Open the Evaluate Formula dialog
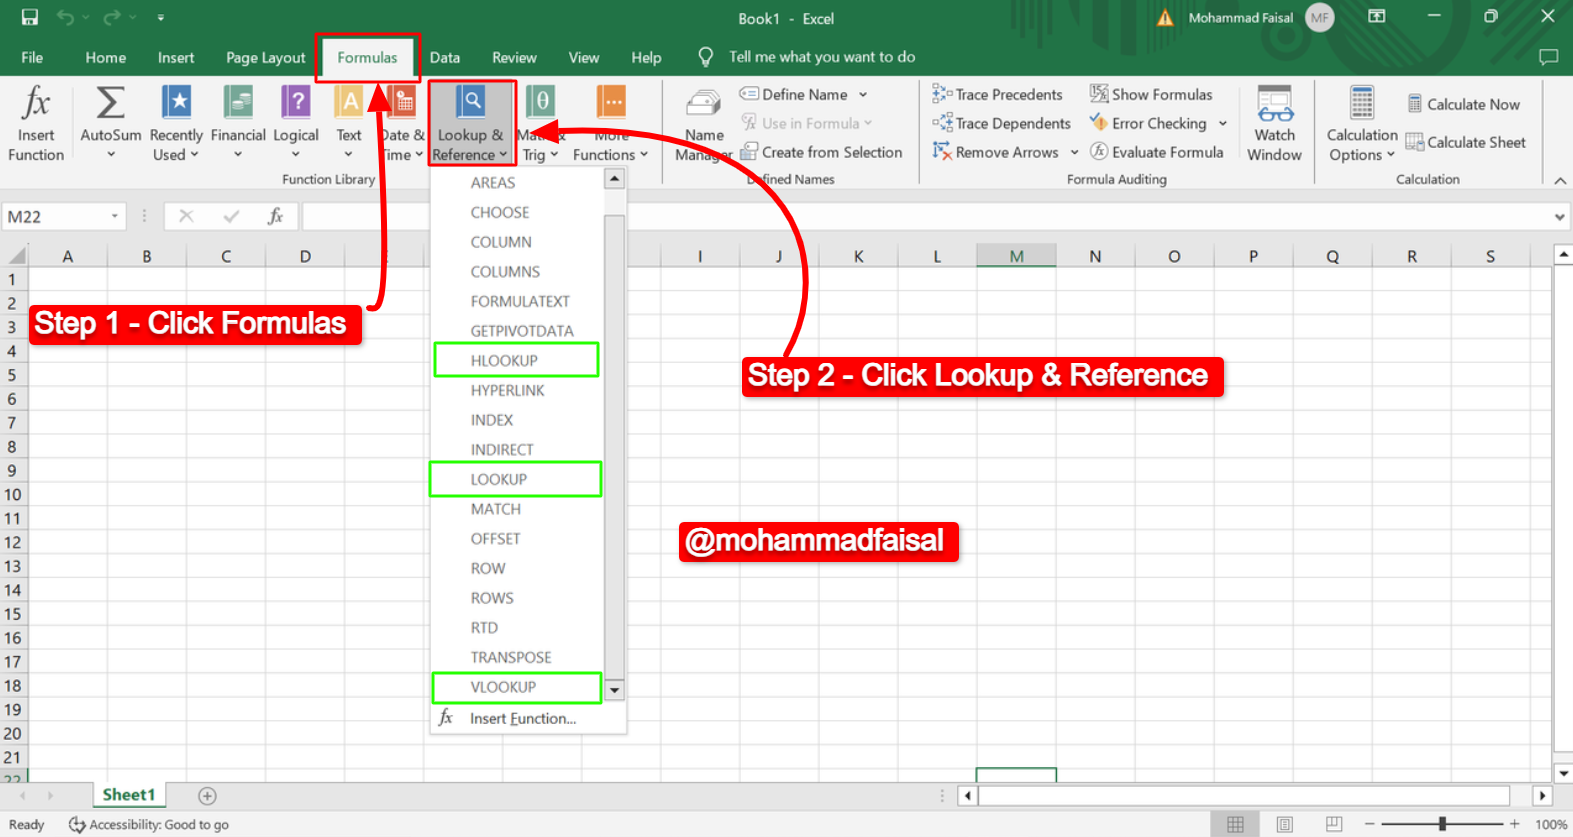 [x=1157, y=152]
